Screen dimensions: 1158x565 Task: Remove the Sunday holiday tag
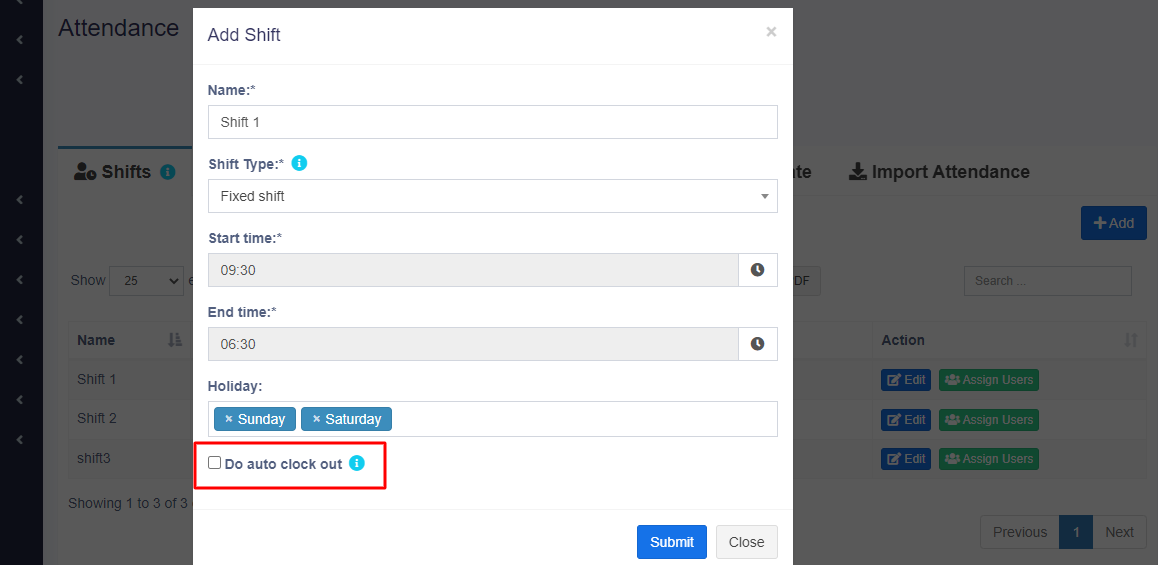(229, 419)
